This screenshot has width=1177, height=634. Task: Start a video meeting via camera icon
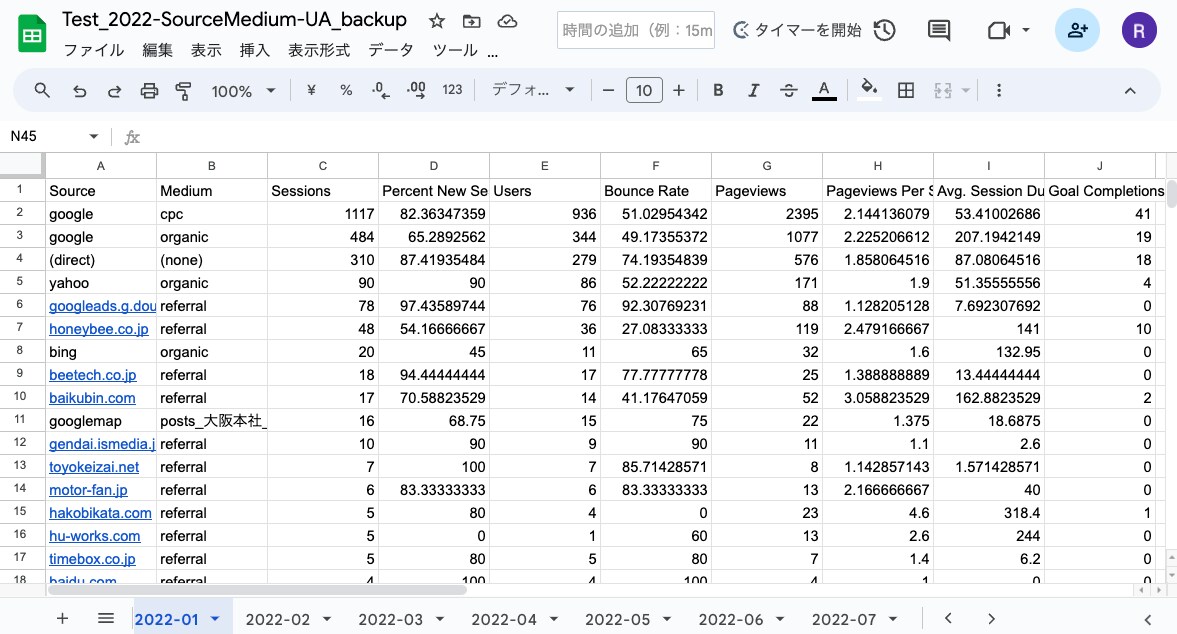tap(998, 30)
